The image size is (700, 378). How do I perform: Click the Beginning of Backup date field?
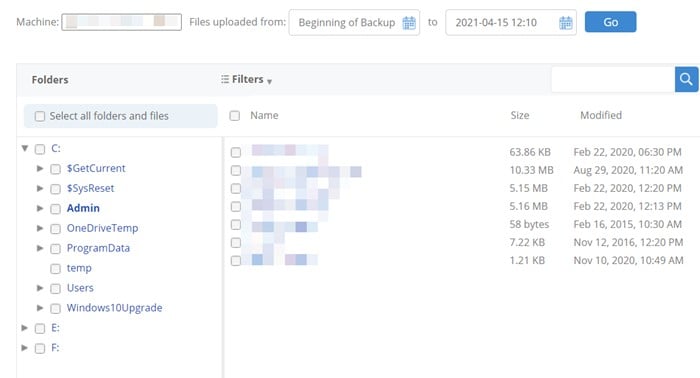tap(354, 22)
